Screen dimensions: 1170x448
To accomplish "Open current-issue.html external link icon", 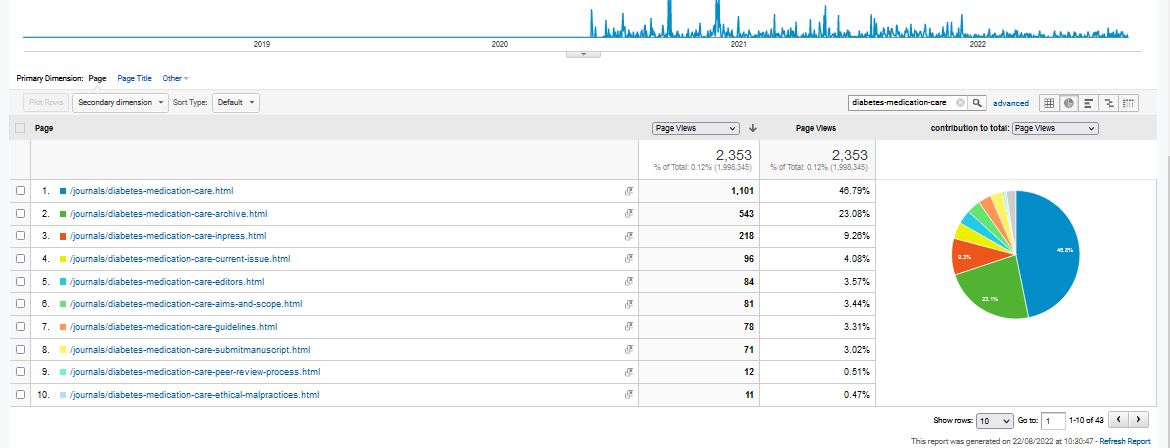I will [628, 259].
